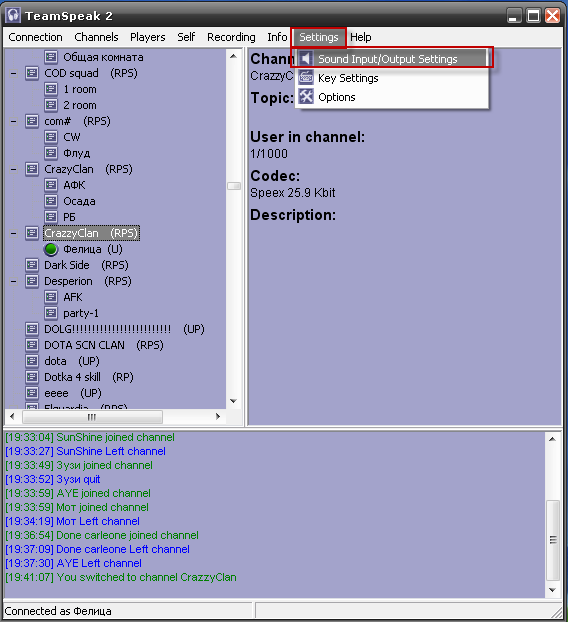The image size is (568, 622).
Task: Click the channel list horizontal scroll thumb
Action: click(92, 417)
